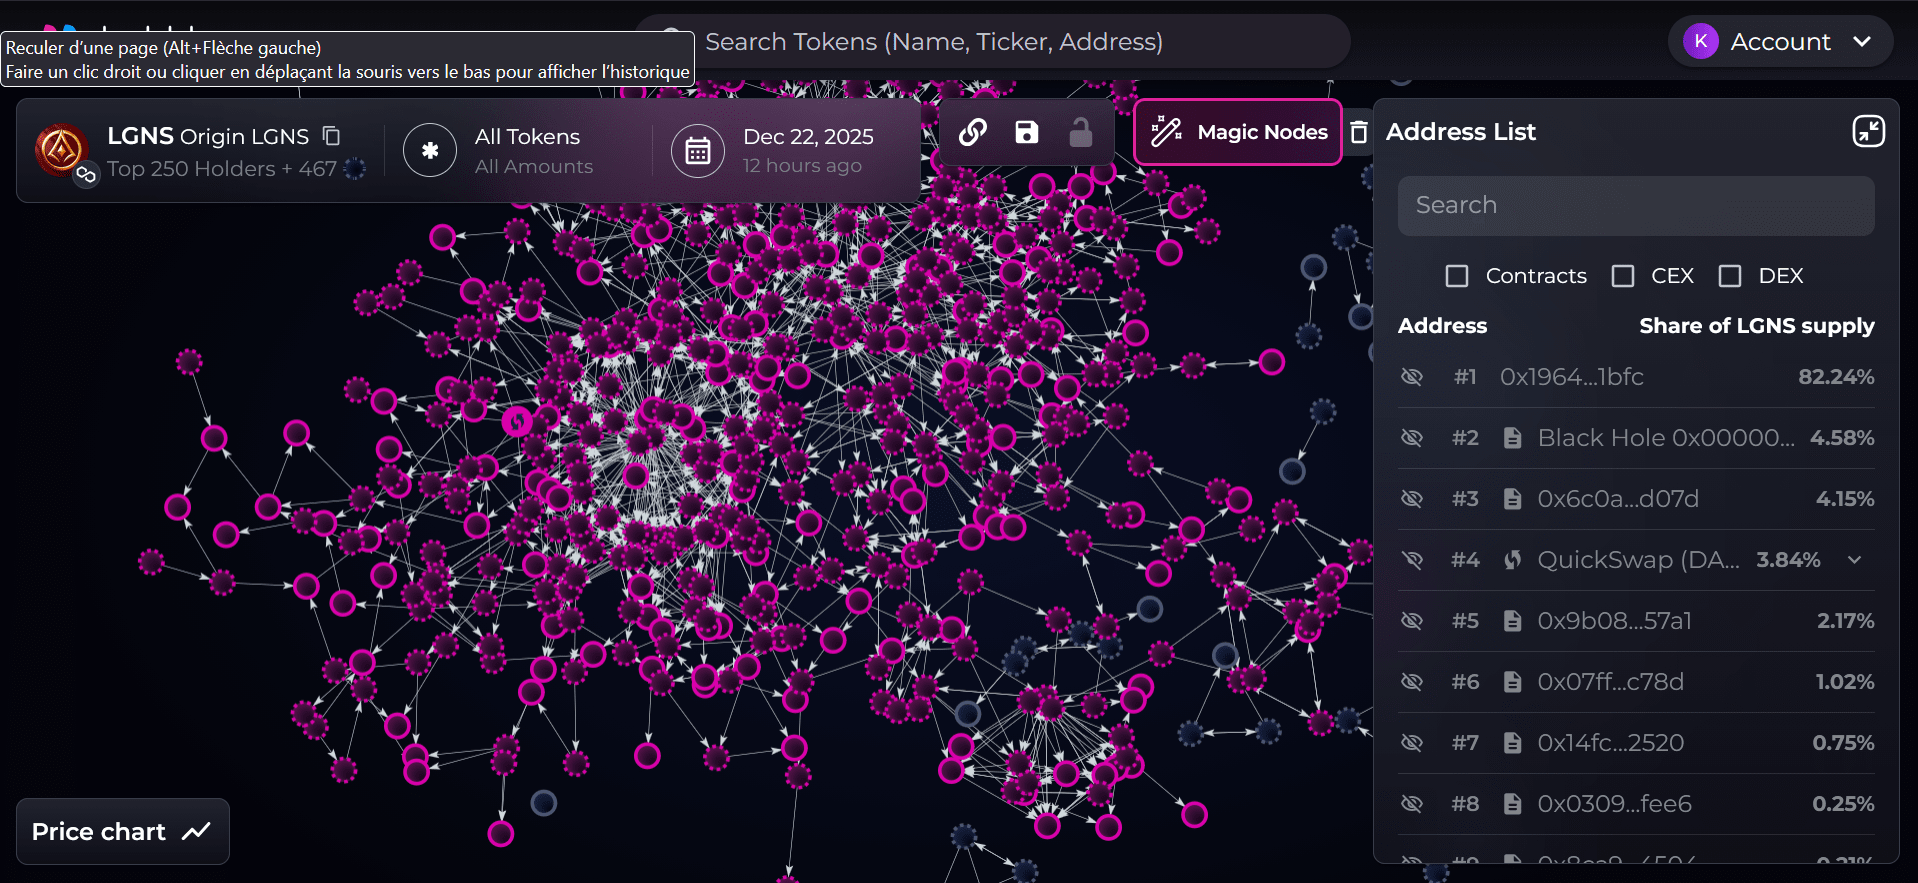Delete using the trash icon
This screenshot has height=883, width=1918.
click(x=1358, y=132)
